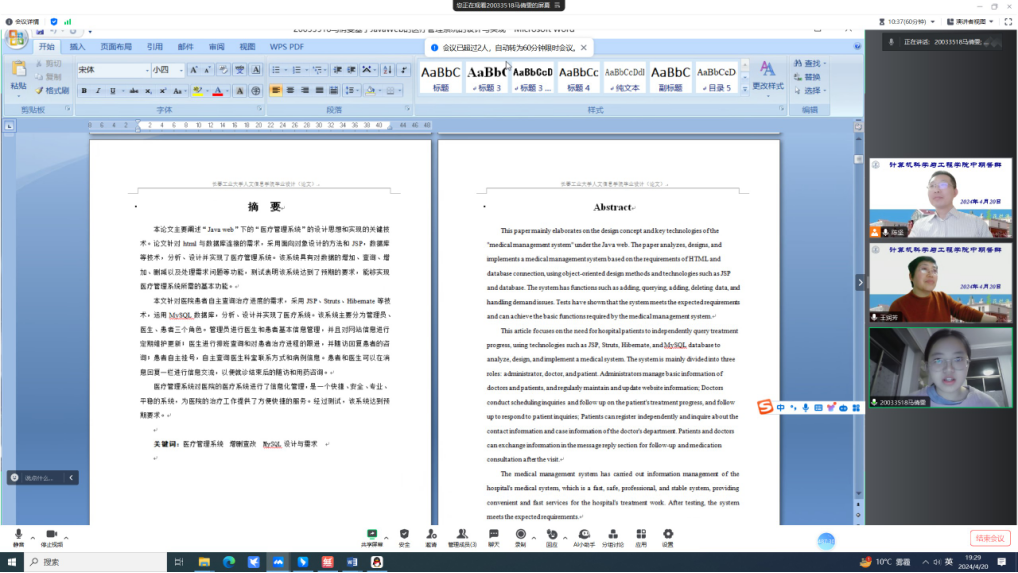Stop video (停止视频) camera toggle
This screenshot has height=573, width=1018.
(x=51, y=538)
